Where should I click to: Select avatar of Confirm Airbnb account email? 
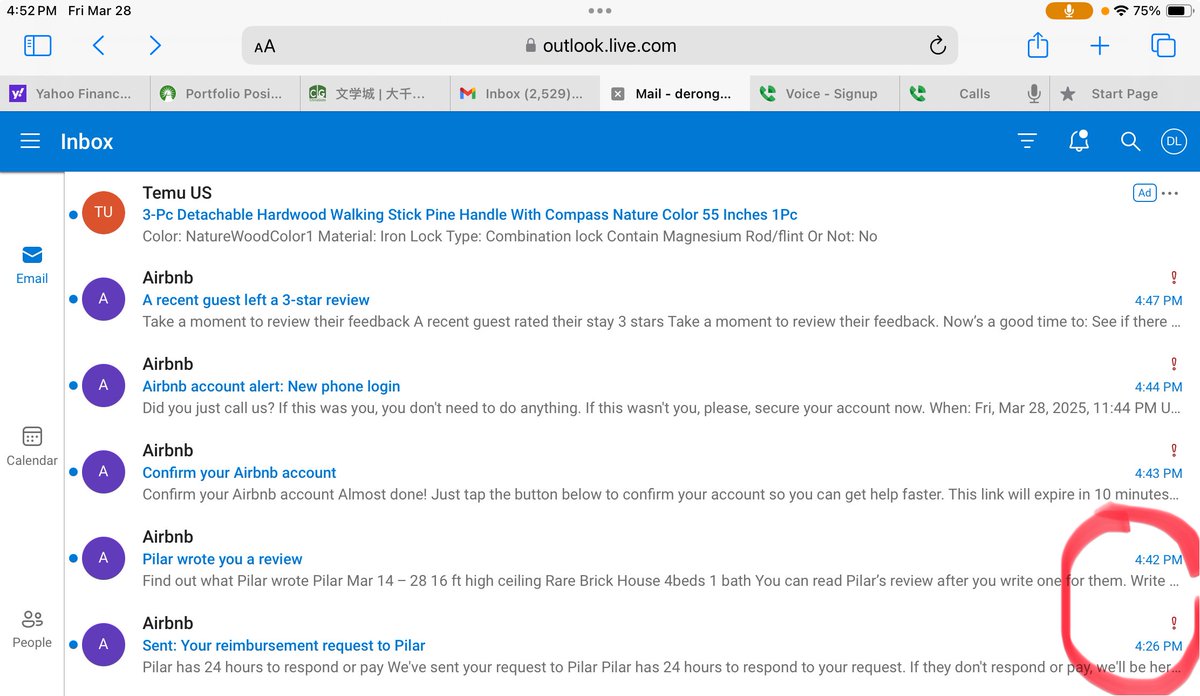click(103, 471)
